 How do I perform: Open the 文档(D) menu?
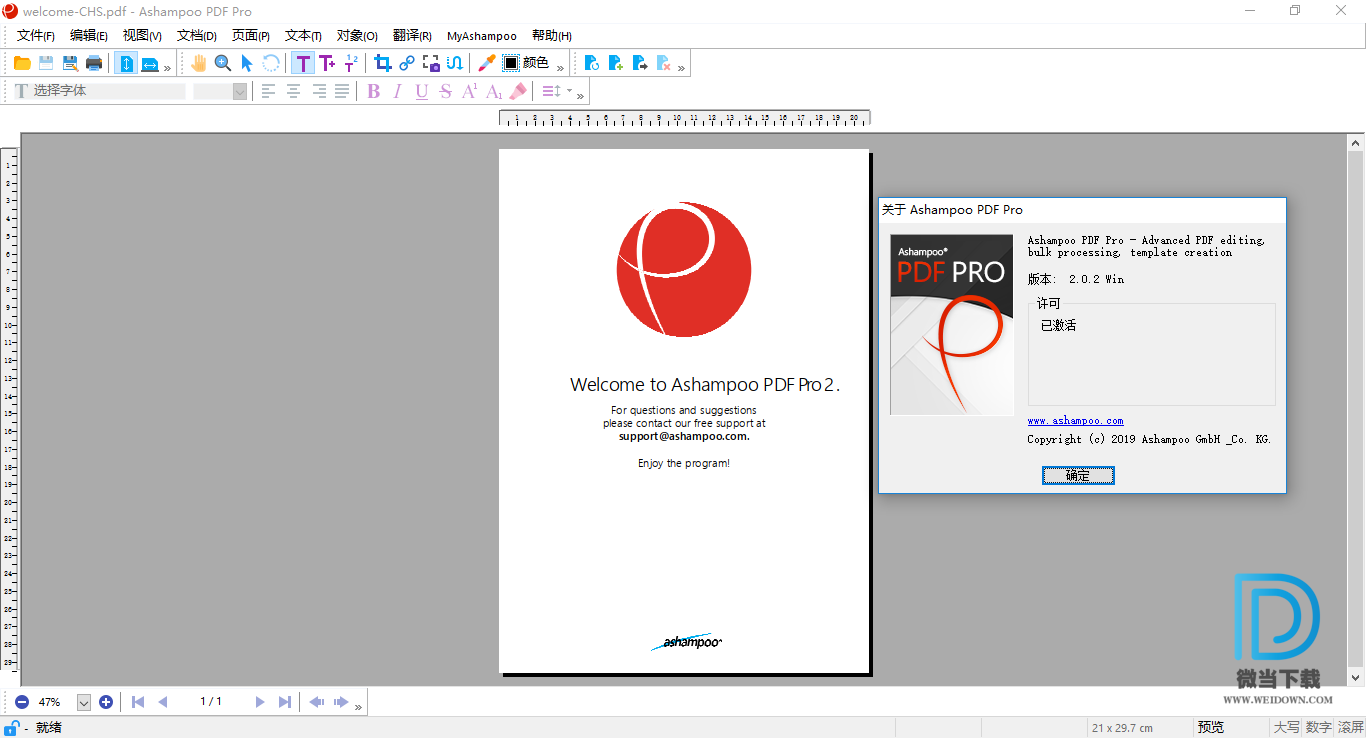click(x=197, y=36)
